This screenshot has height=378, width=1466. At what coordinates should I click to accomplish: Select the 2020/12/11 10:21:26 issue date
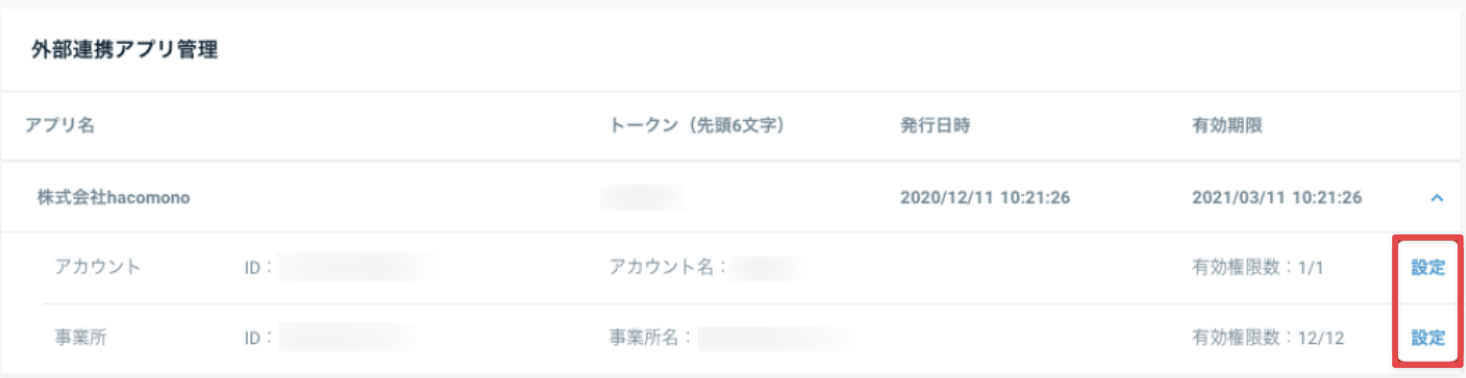tap(985, 198)
